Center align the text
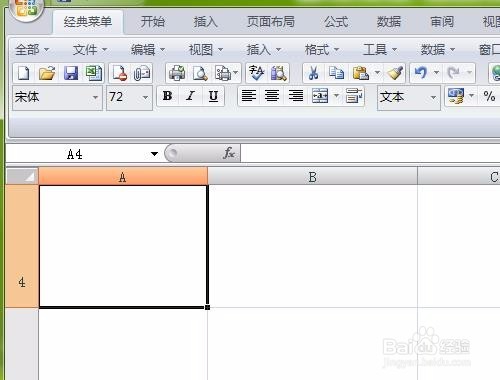Image resolution: width=500 pixels, height=380 pixels. [272, 96]
